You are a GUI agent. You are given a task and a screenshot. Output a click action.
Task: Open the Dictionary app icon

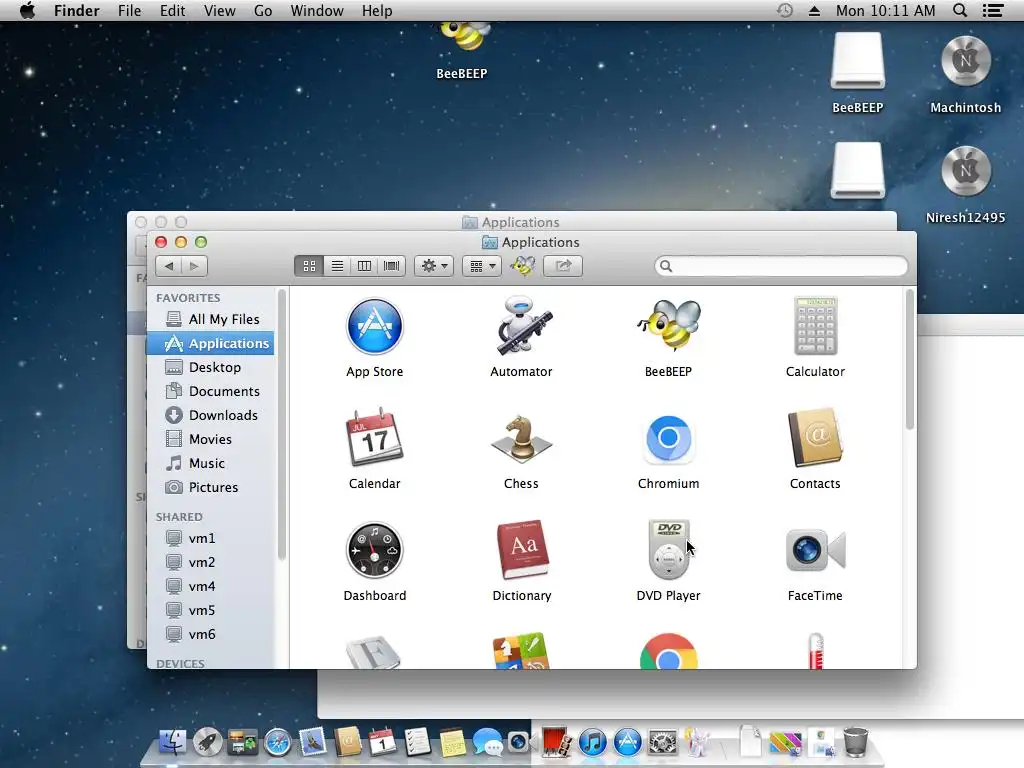tap(522, 550)
